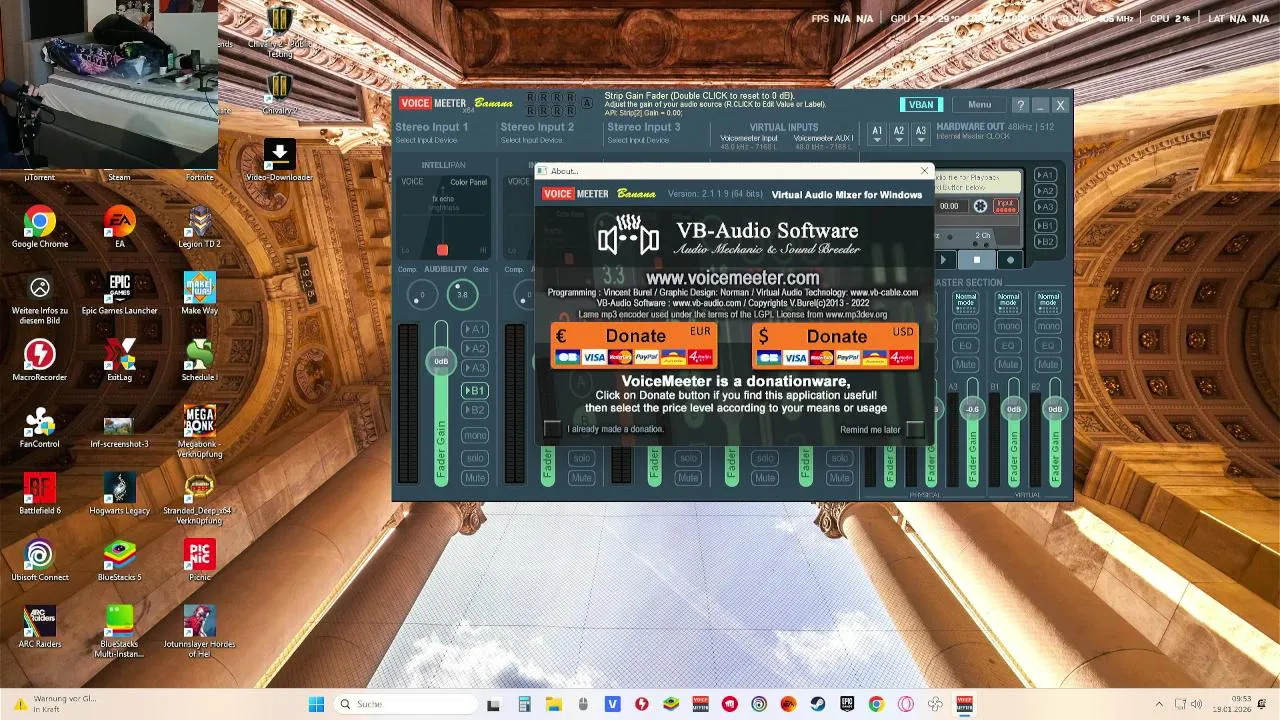Open Epic Games Launcher desktop icon
Viewport: 1280px width, 720px height.
point(119,294)
